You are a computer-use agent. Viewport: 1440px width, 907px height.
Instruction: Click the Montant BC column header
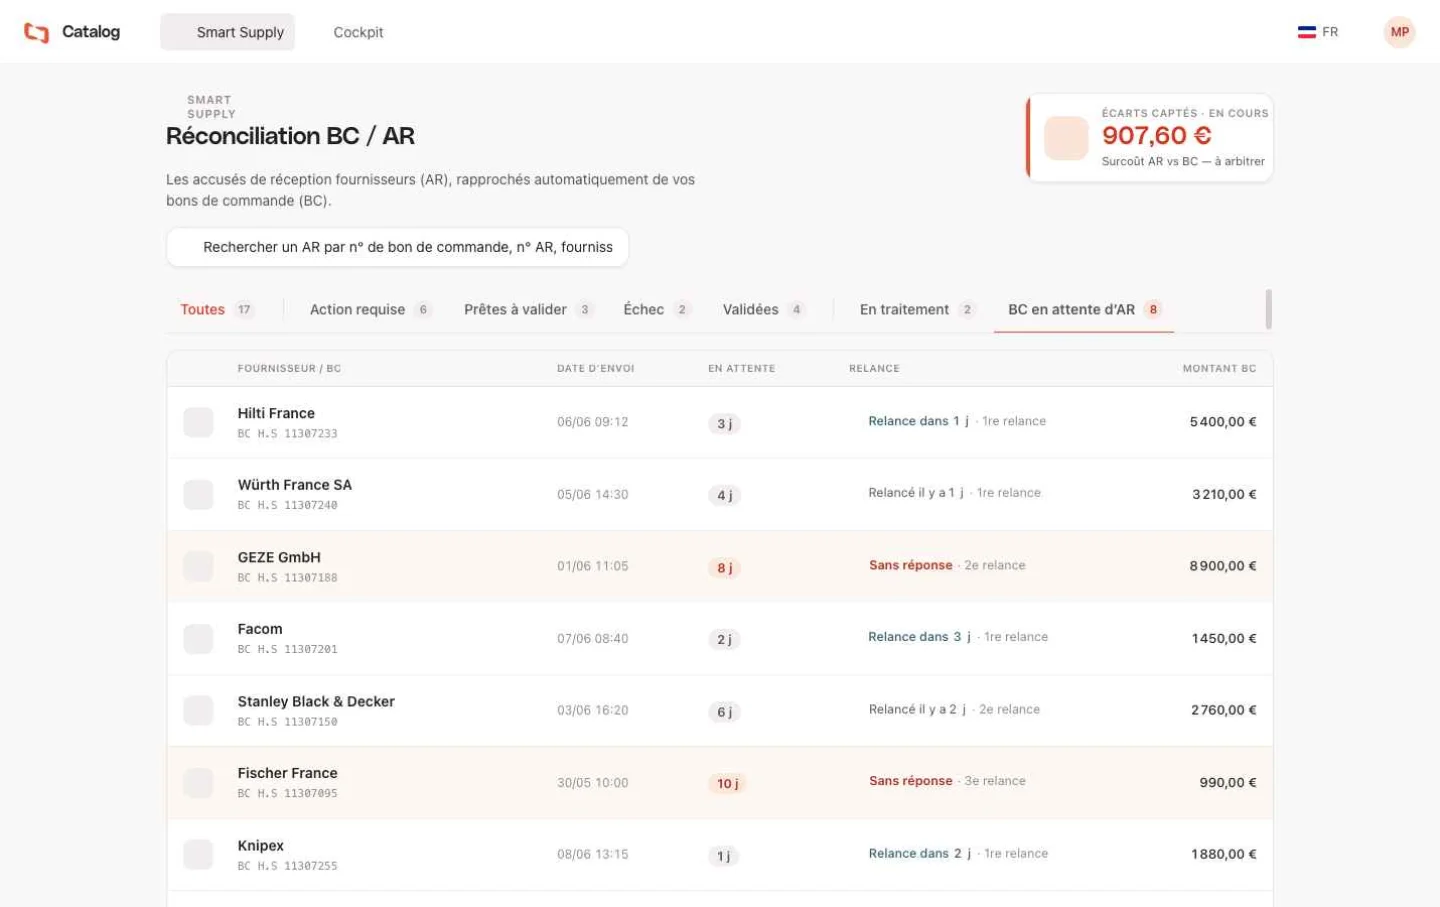tap(1219, 369)
